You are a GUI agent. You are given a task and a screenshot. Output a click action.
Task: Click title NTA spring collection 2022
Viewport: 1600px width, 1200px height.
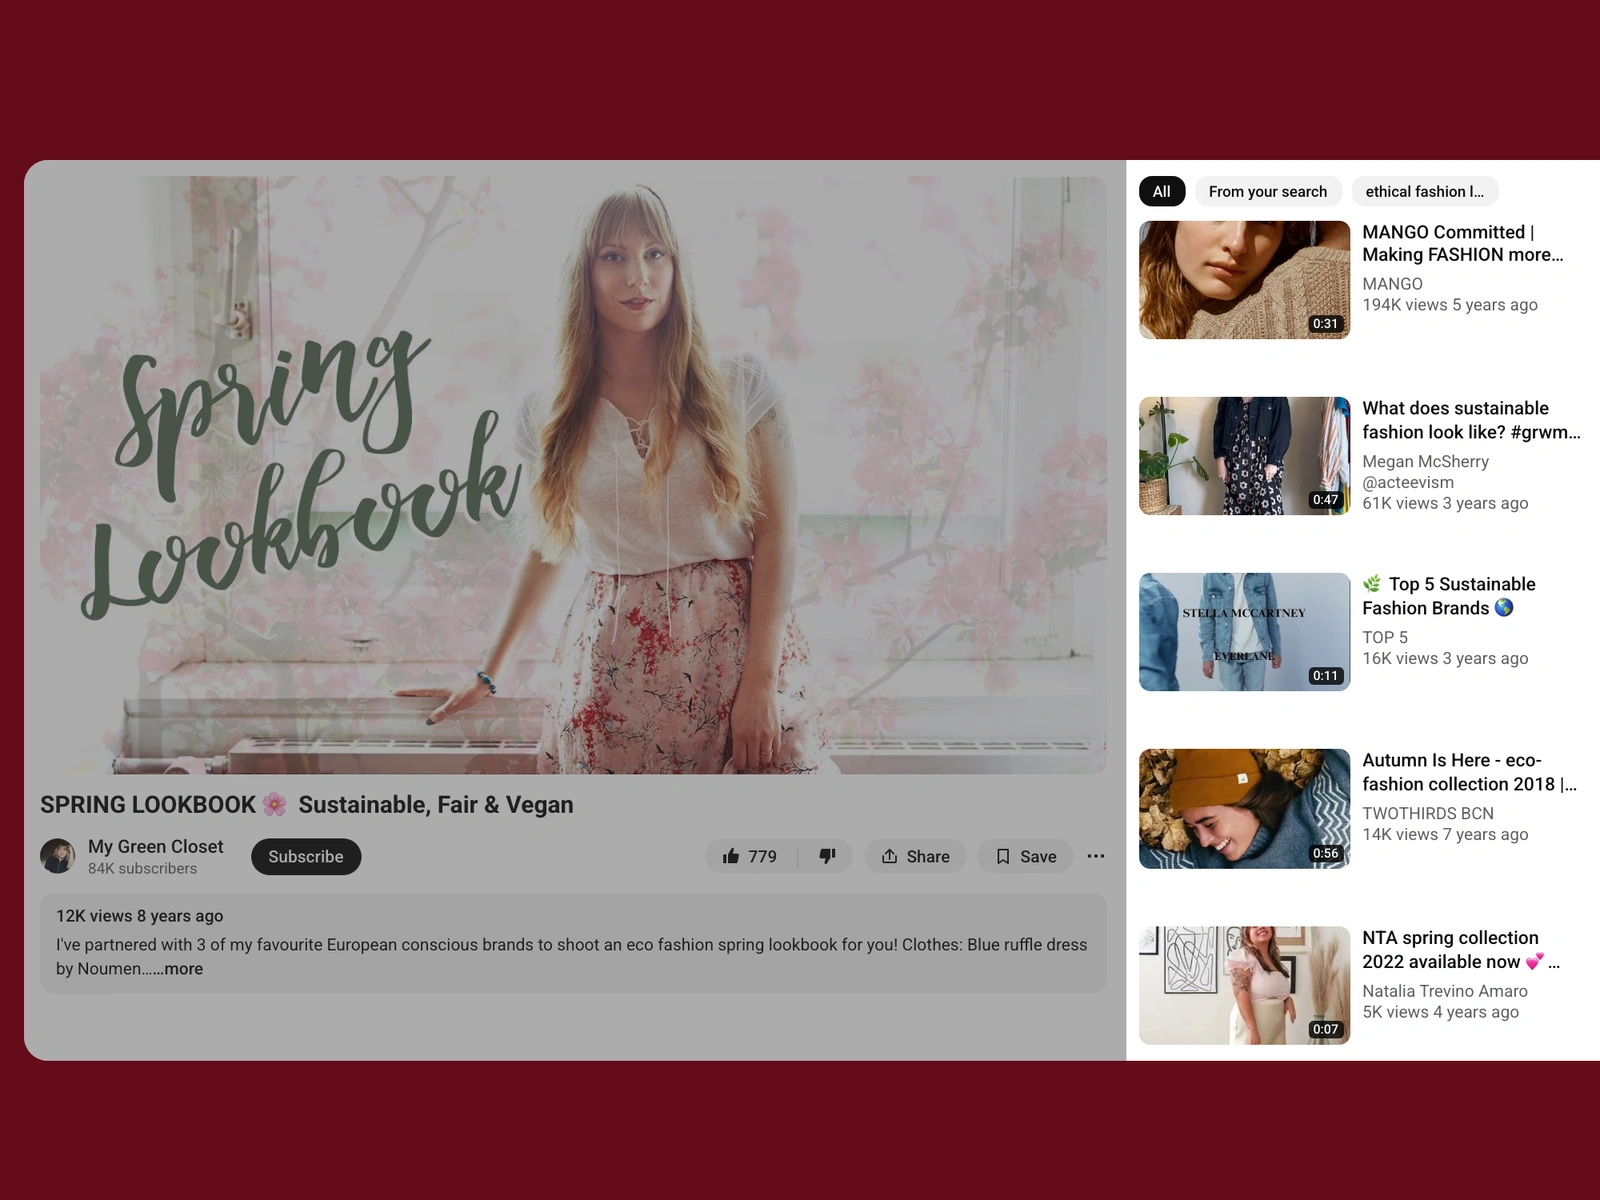coord(1460,949)
